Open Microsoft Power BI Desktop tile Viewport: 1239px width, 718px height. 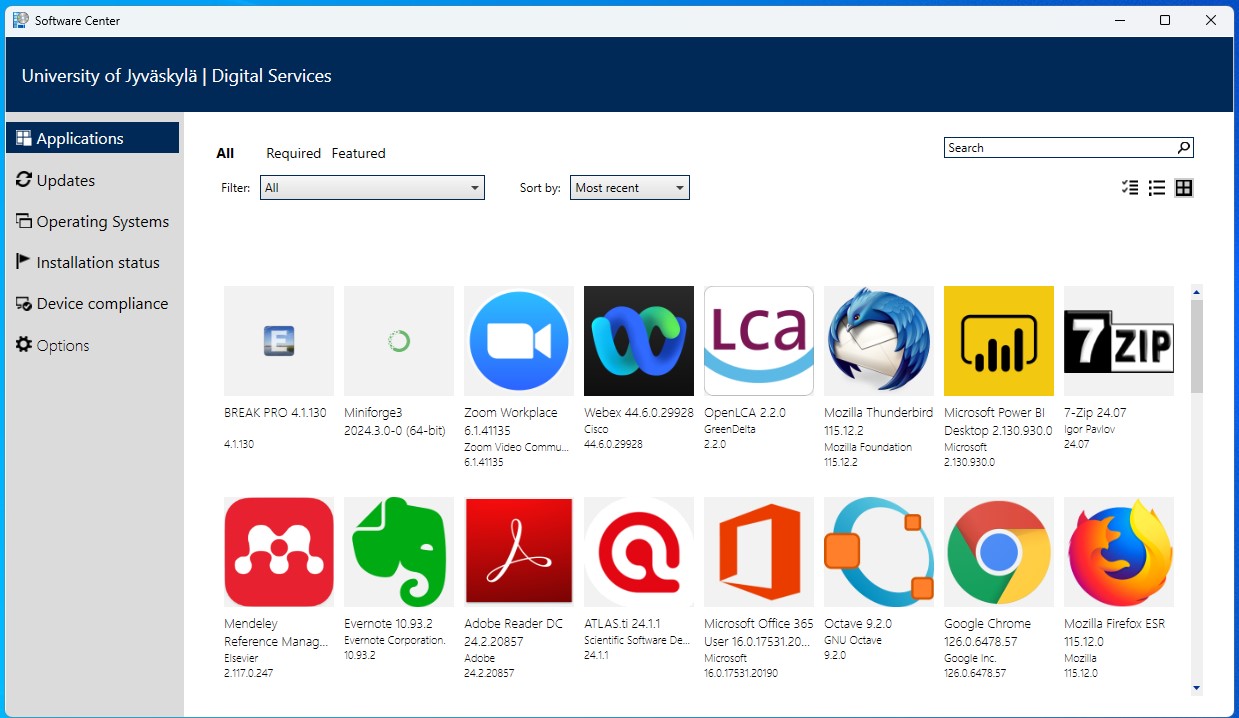(998, 341)
